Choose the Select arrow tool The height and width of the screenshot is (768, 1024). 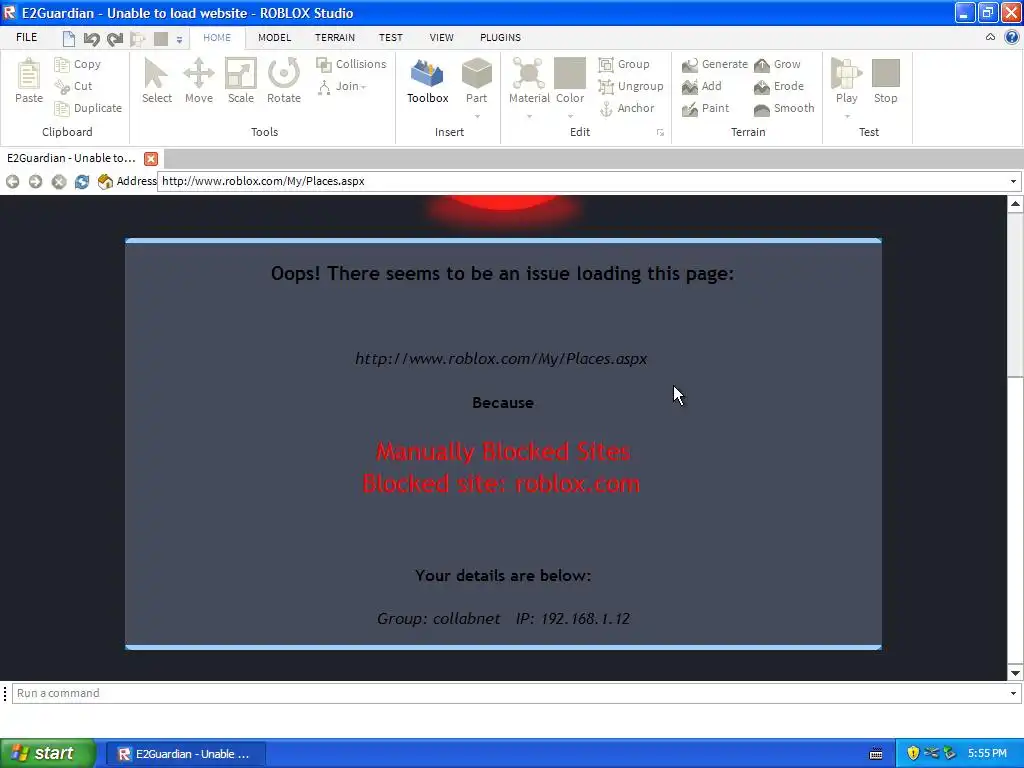(157, 80)
